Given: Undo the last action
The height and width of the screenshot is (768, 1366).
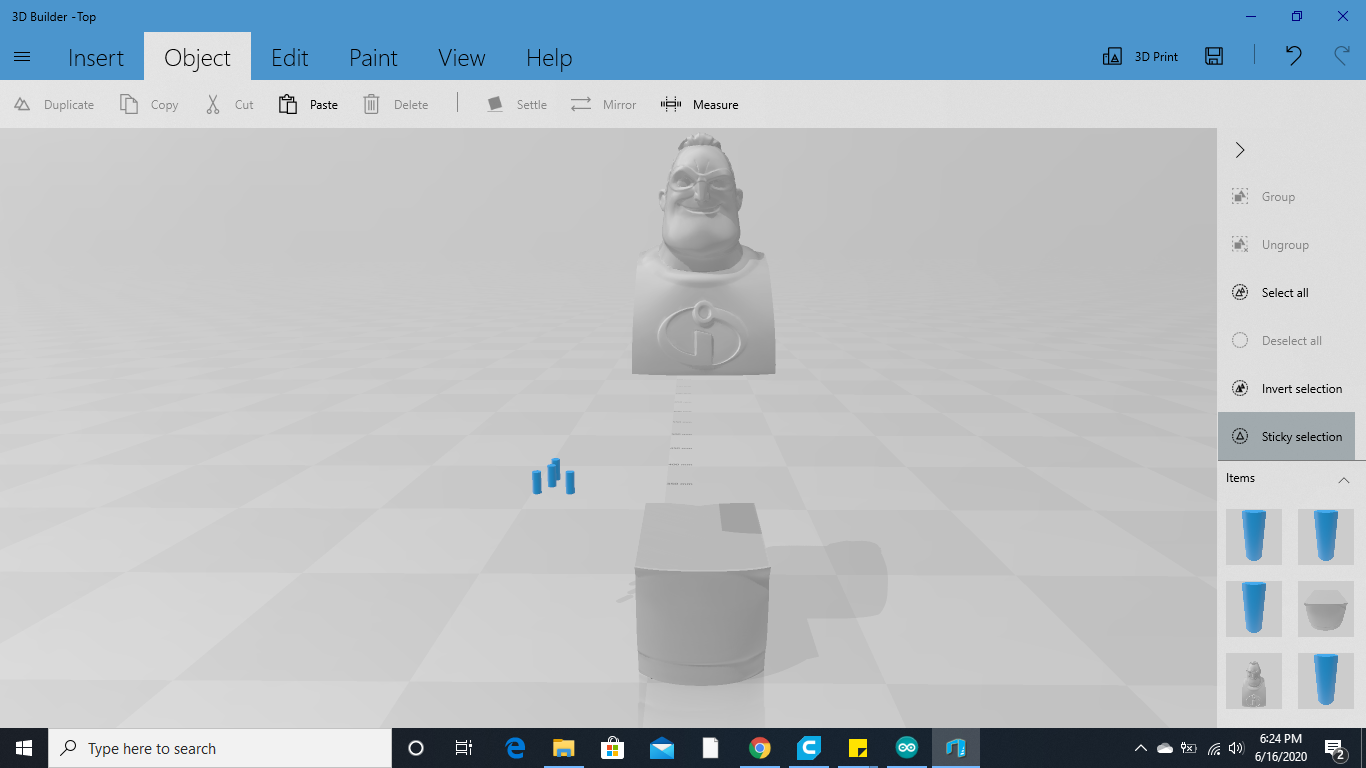Looking at the screenshot, I should [1292, 56].
